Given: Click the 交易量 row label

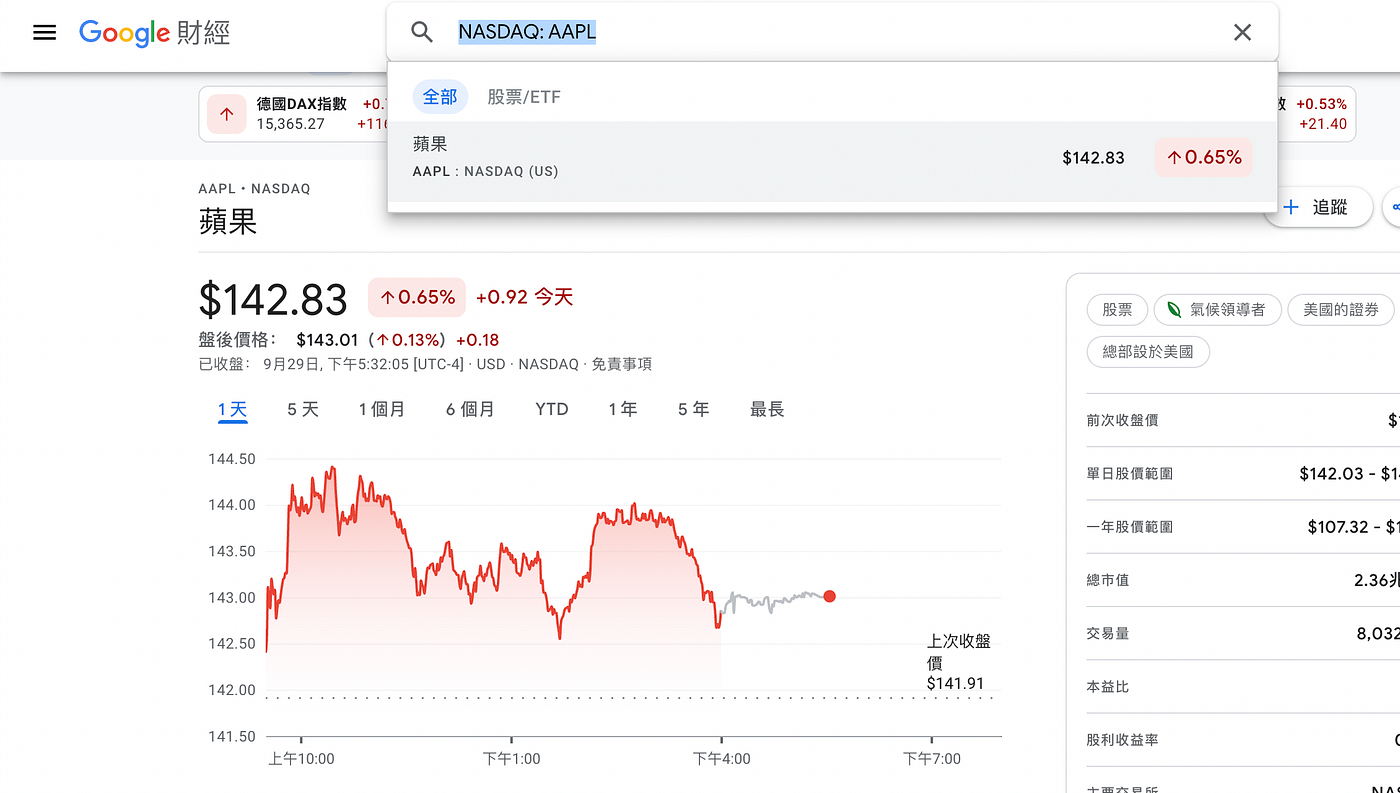Looking at the screenshot, I should pos(1108,633).
